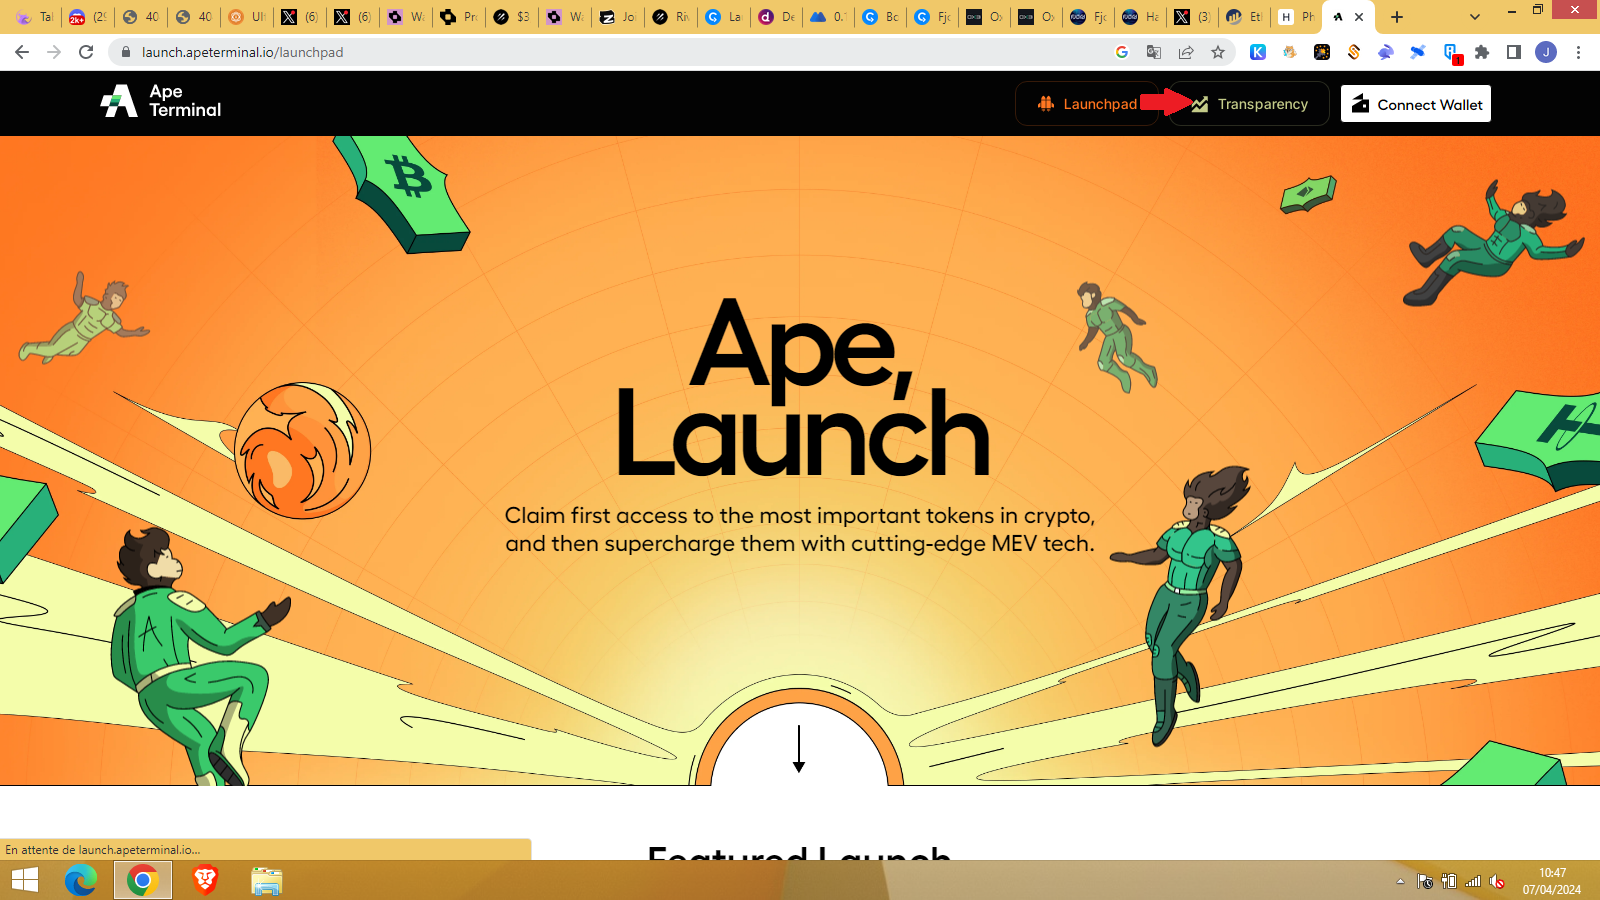Click the down arrow scroll button
1600x900 pixels.
click(799, 749)
